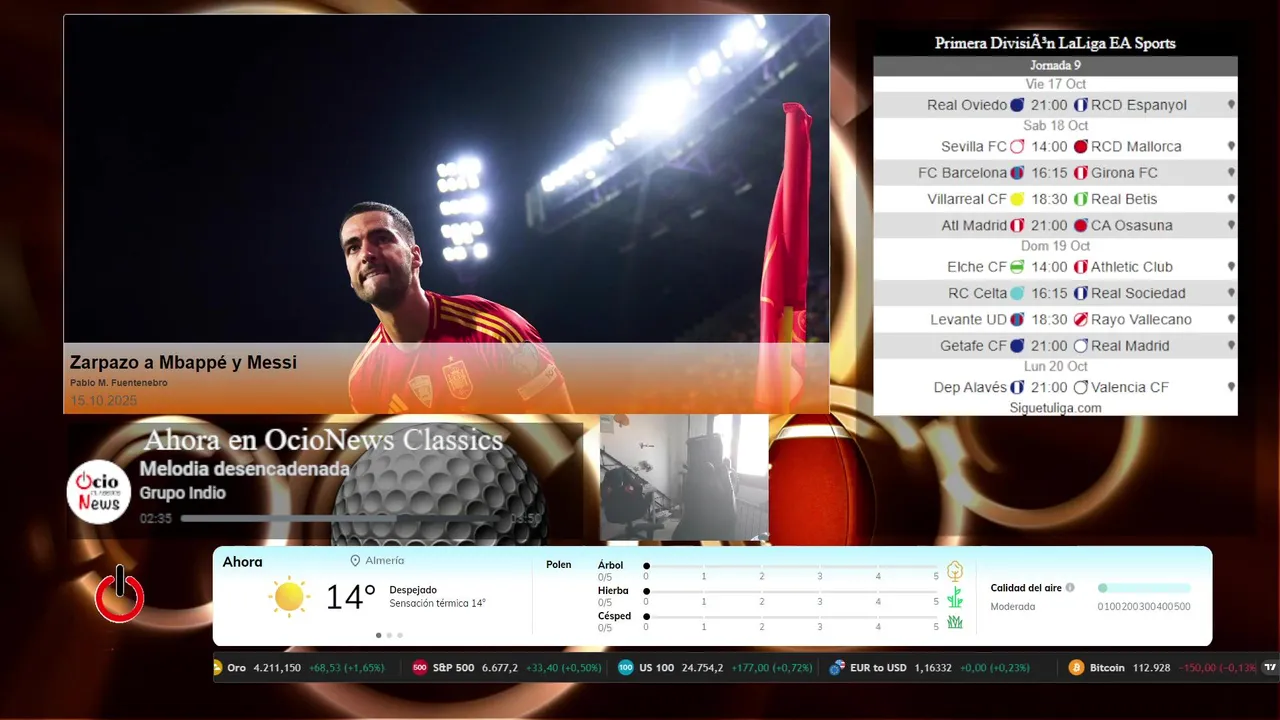Click the Athletic Club team name
Viewport: 1280px width, 720px height.
point(1132,267)
